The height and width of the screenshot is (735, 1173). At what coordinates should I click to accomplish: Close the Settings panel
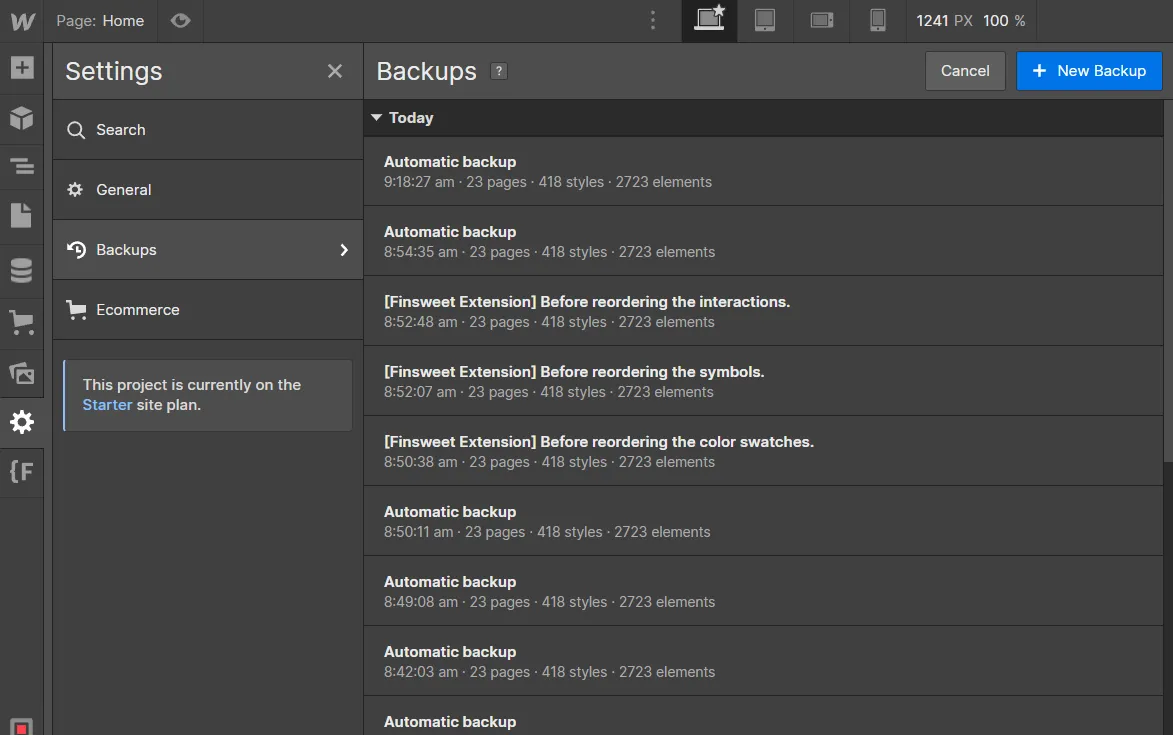[335, 71]
